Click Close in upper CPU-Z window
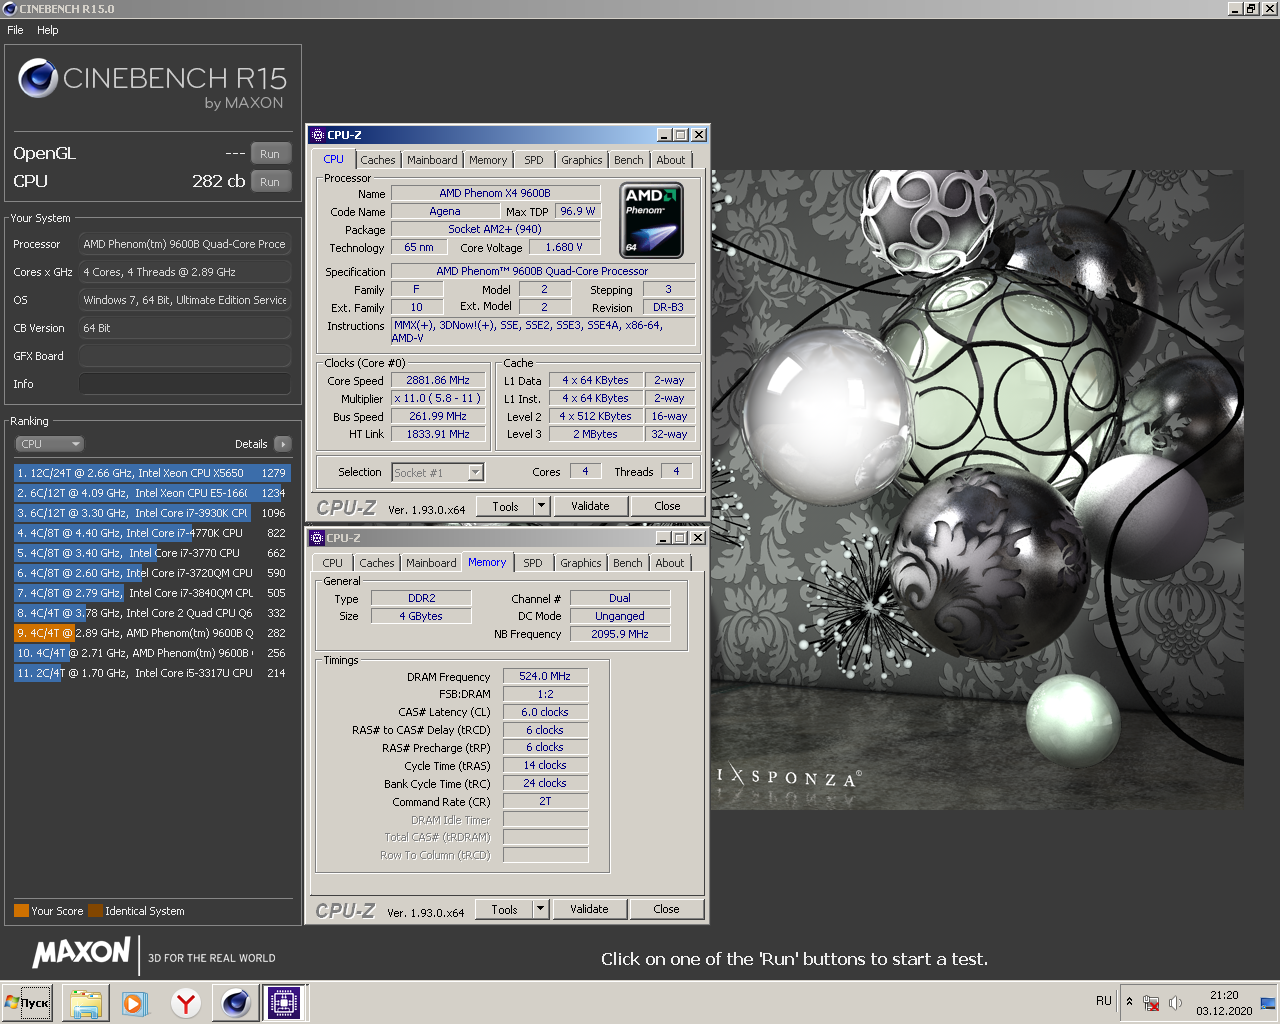This screenshot has height=1024, width=1280. coord(667,507)
